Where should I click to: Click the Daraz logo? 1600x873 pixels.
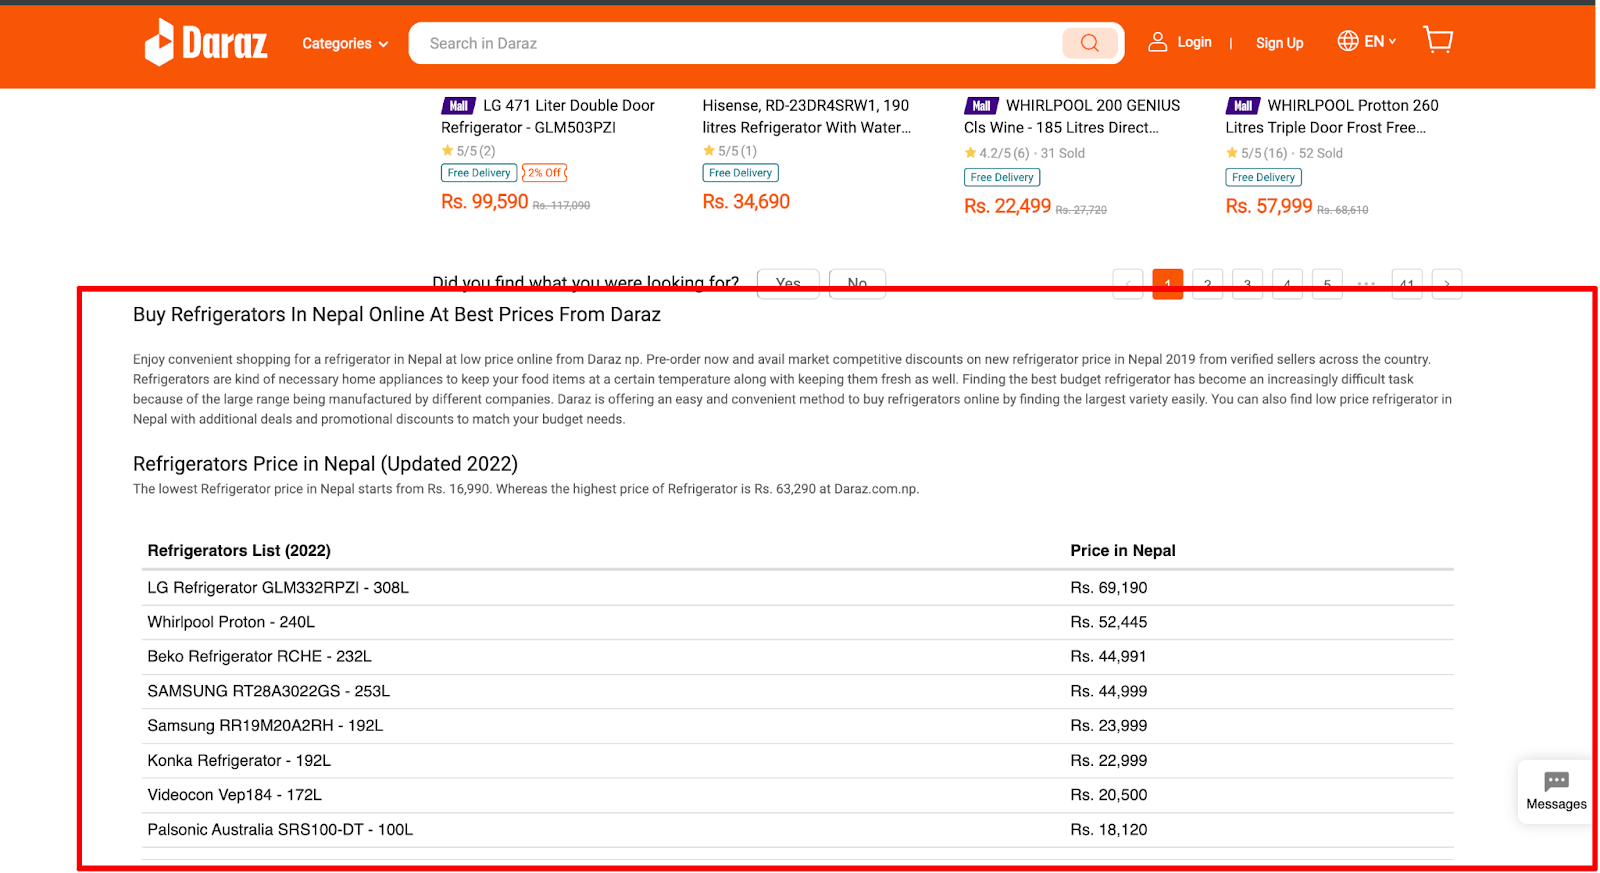tap(206, 43)
